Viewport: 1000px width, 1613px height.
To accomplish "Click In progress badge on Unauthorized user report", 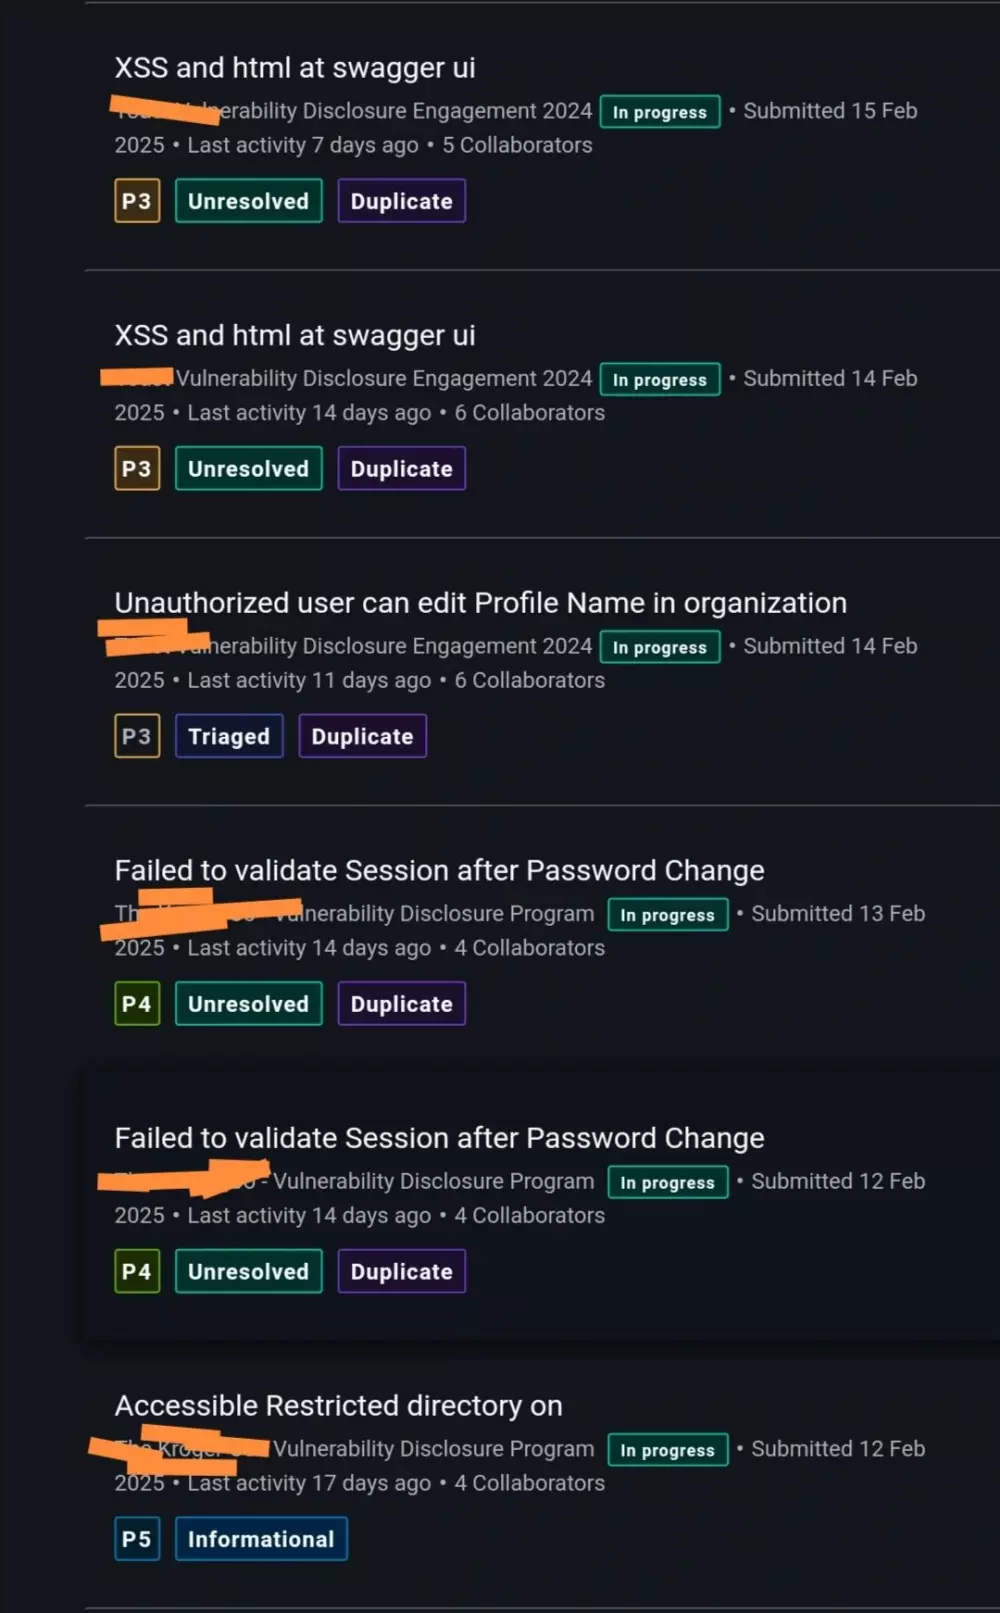I will [660, 647].
